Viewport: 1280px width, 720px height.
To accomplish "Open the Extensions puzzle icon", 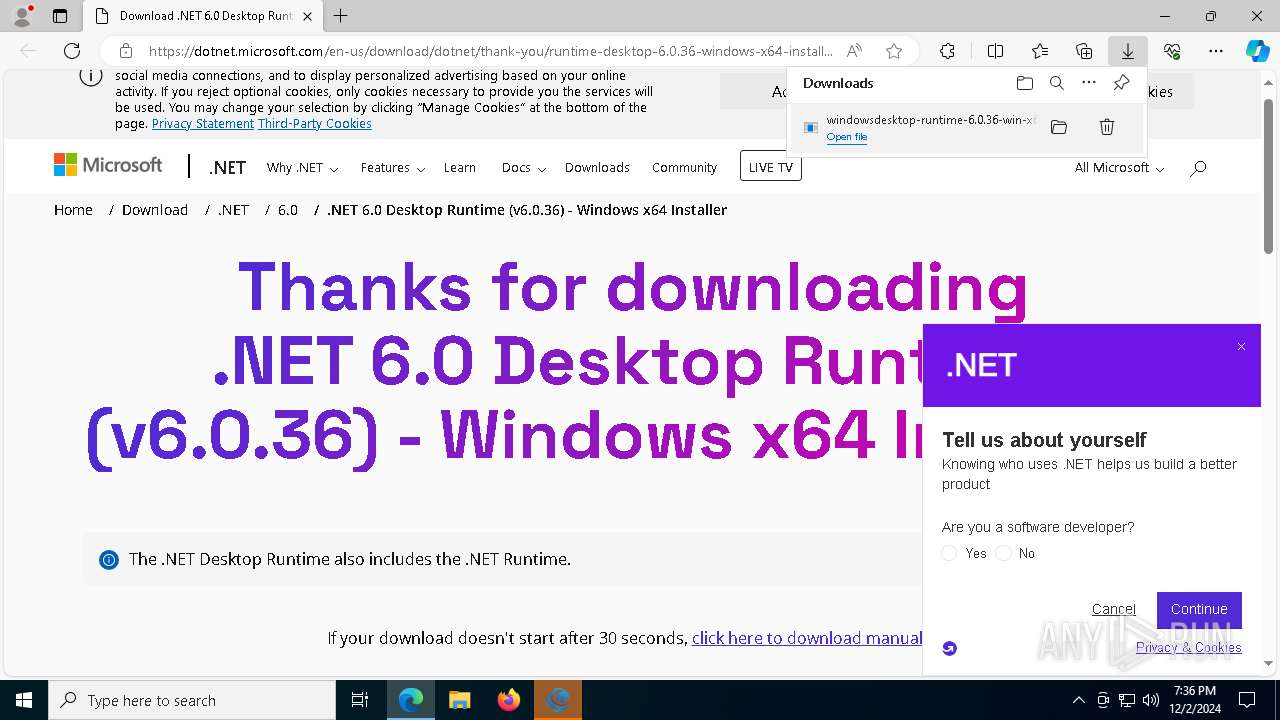I will (x=947, y=51).
